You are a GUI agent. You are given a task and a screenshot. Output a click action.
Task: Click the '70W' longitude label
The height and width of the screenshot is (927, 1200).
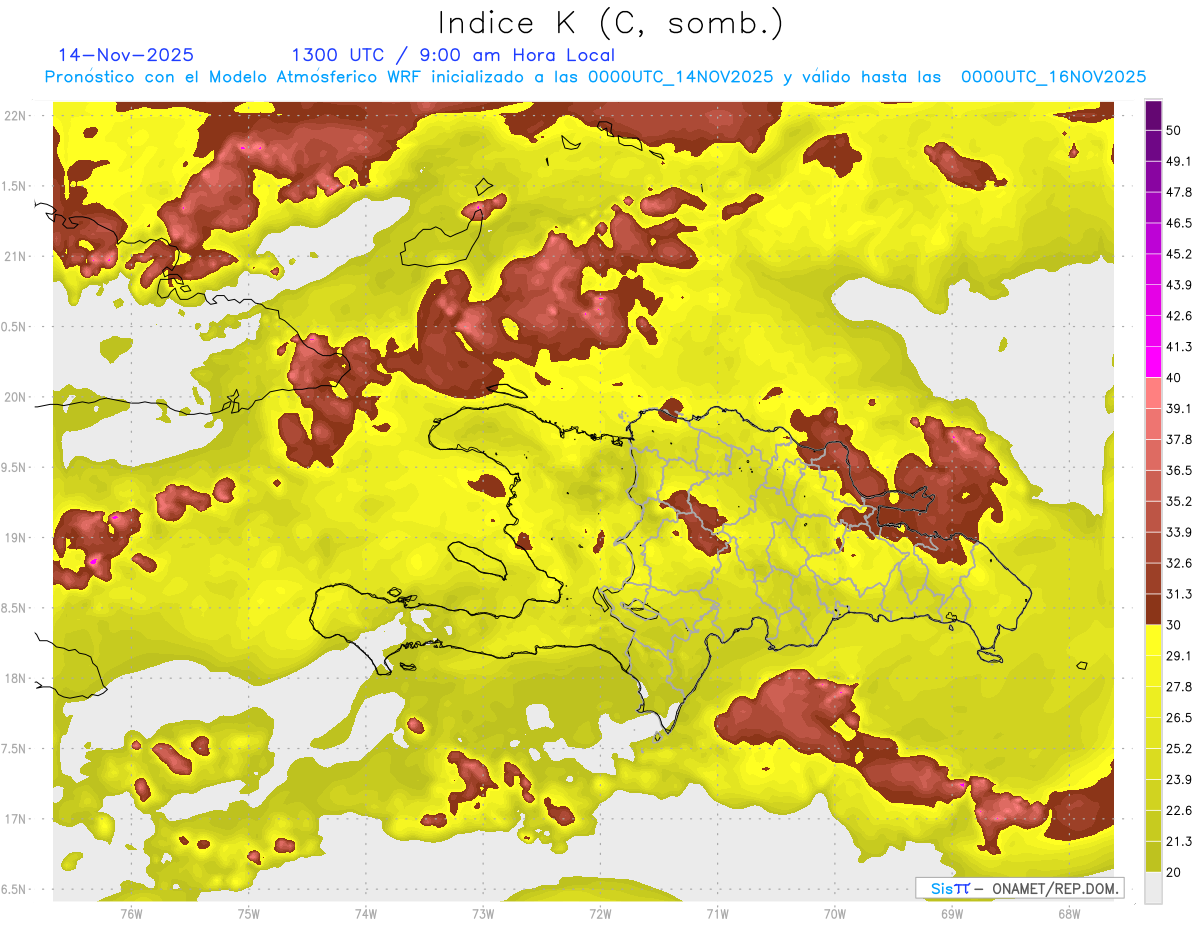click(x=835, y=913)
